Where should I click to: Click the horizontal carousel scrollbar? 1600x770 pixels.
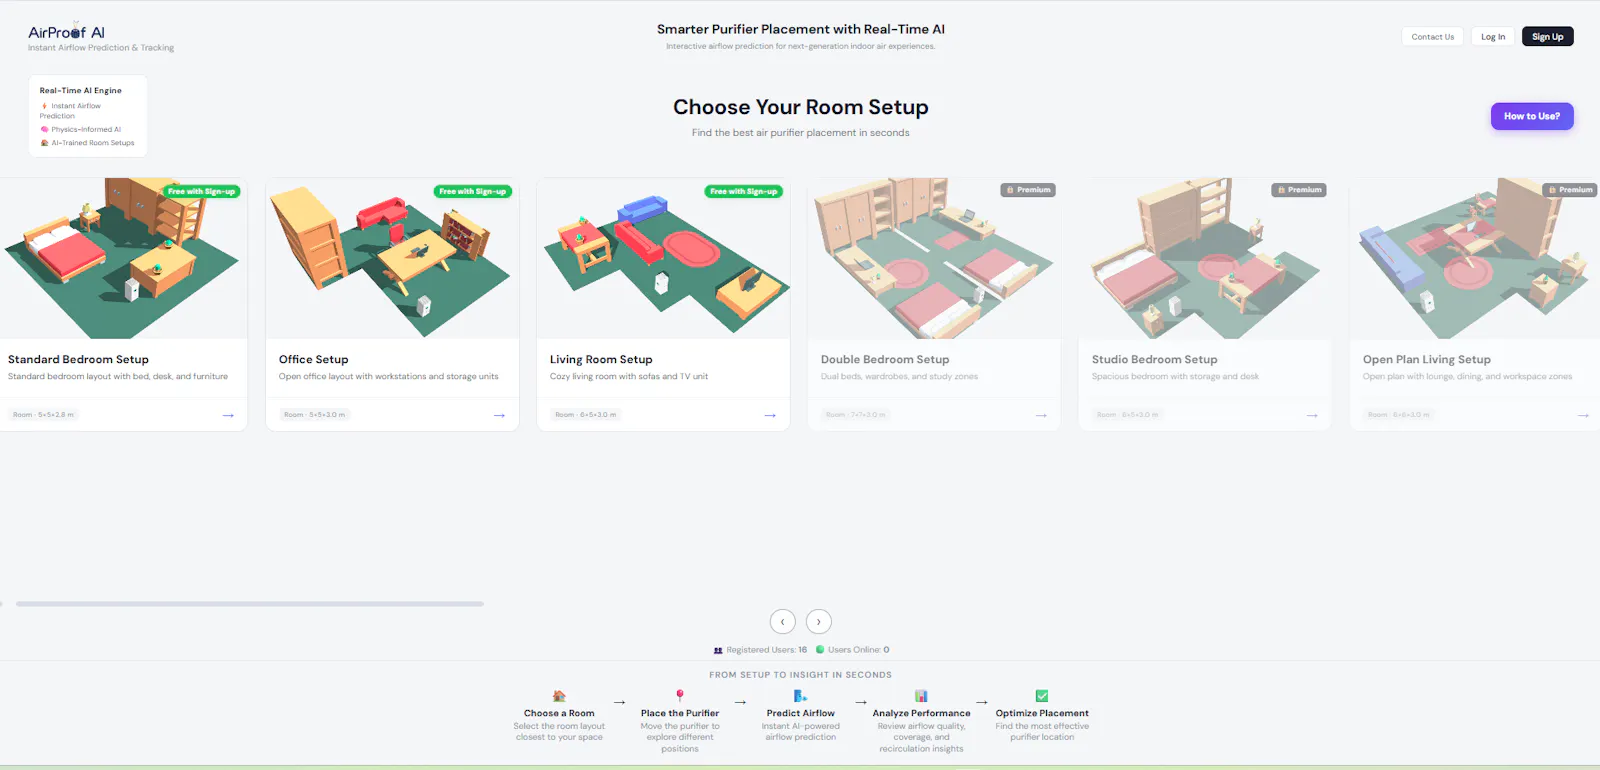pyautogui.click(x=250, y=604)
